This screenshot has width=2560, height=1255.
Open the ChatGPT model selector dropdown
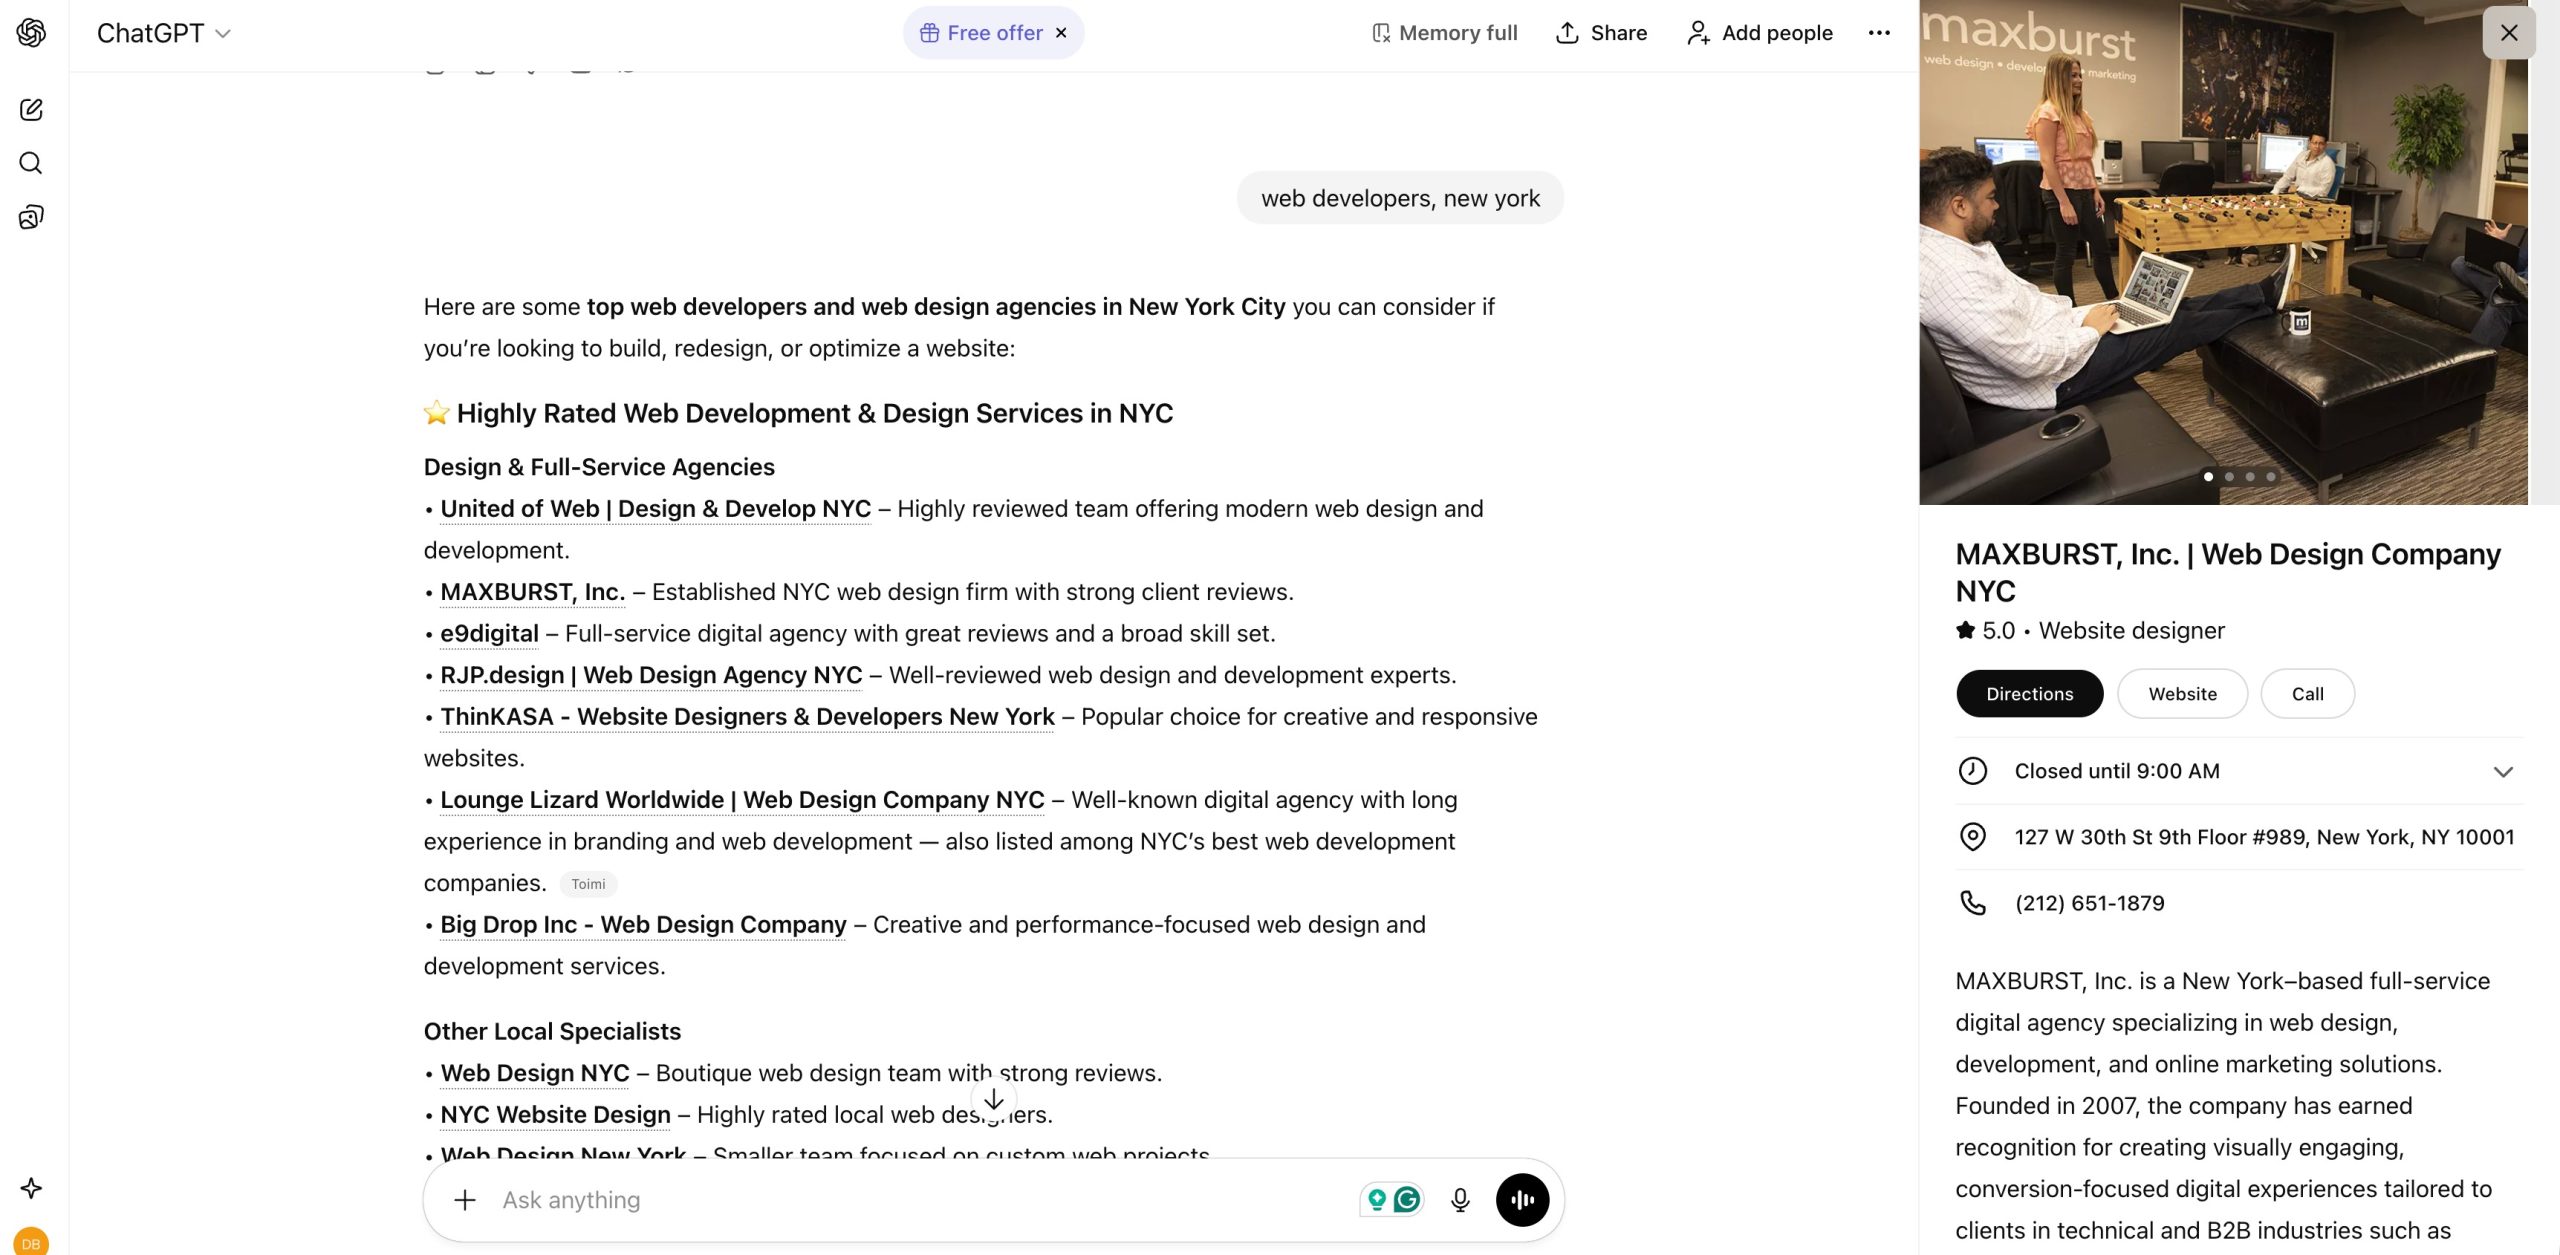(163, 32)
